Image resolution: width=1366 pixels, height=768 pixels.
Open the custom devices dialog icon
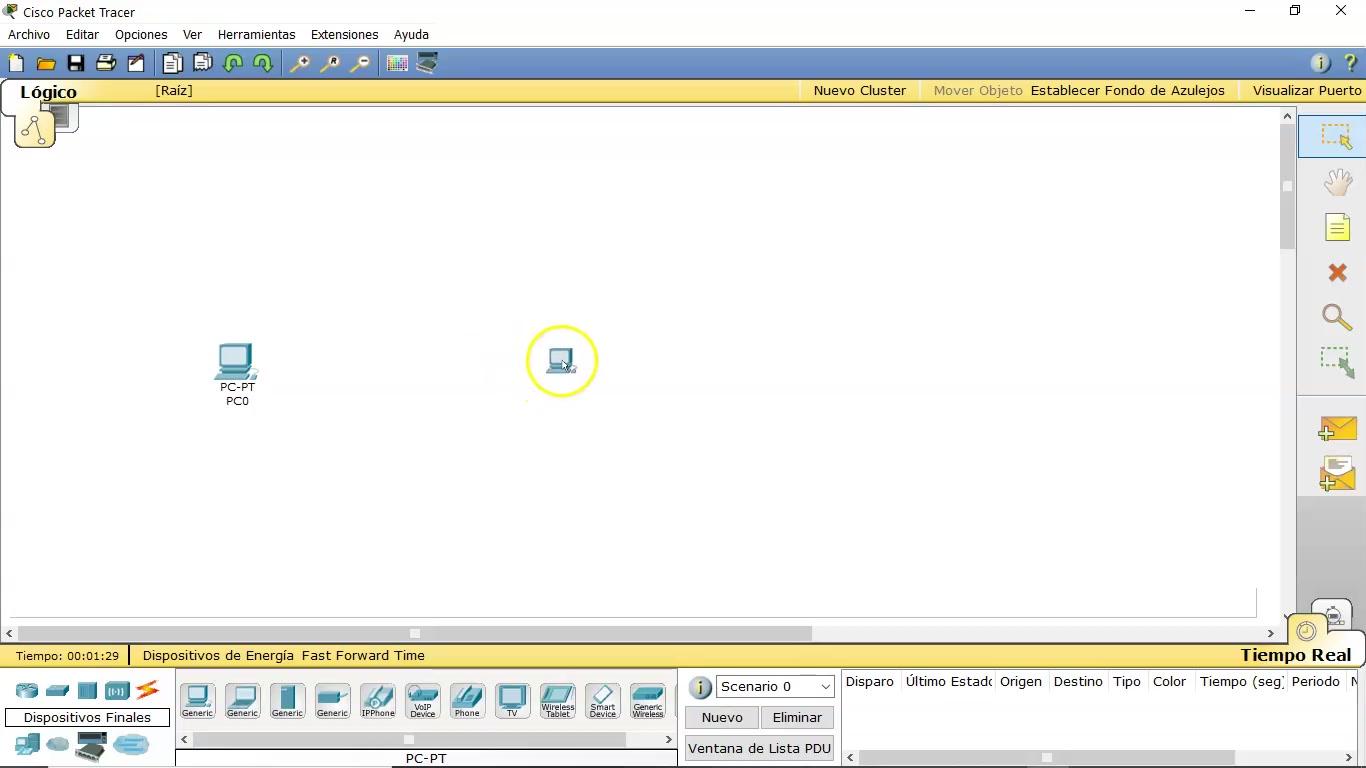[427, 63]
